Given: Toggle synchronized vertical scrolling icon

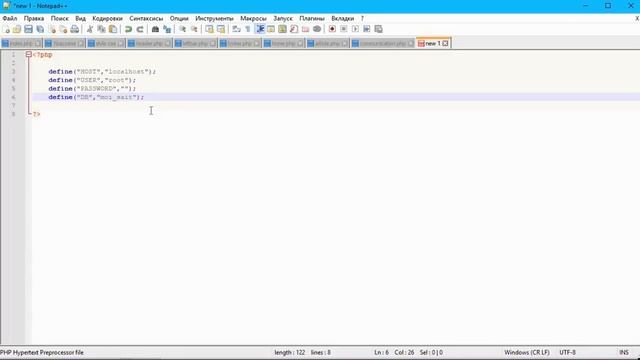Looking at the screenshot, I should [209, 29].
